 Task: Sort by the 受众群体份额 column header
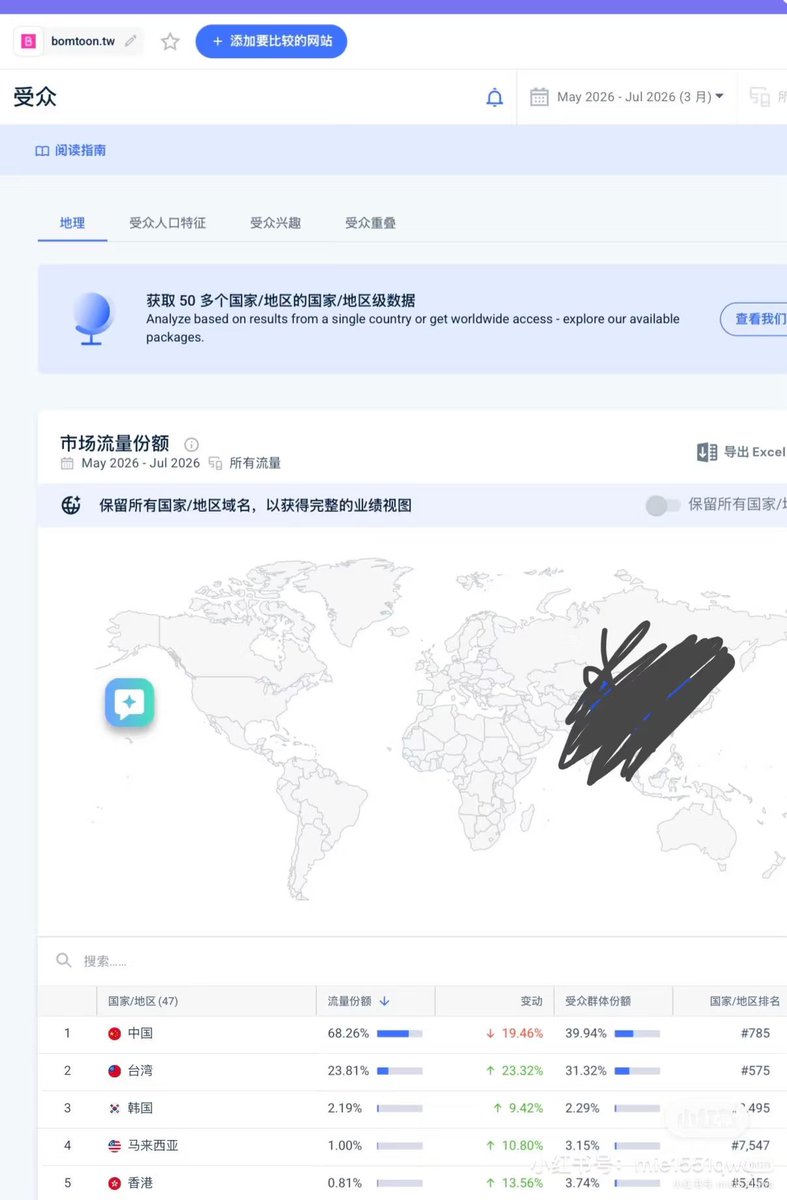(x=598, y=1001)
